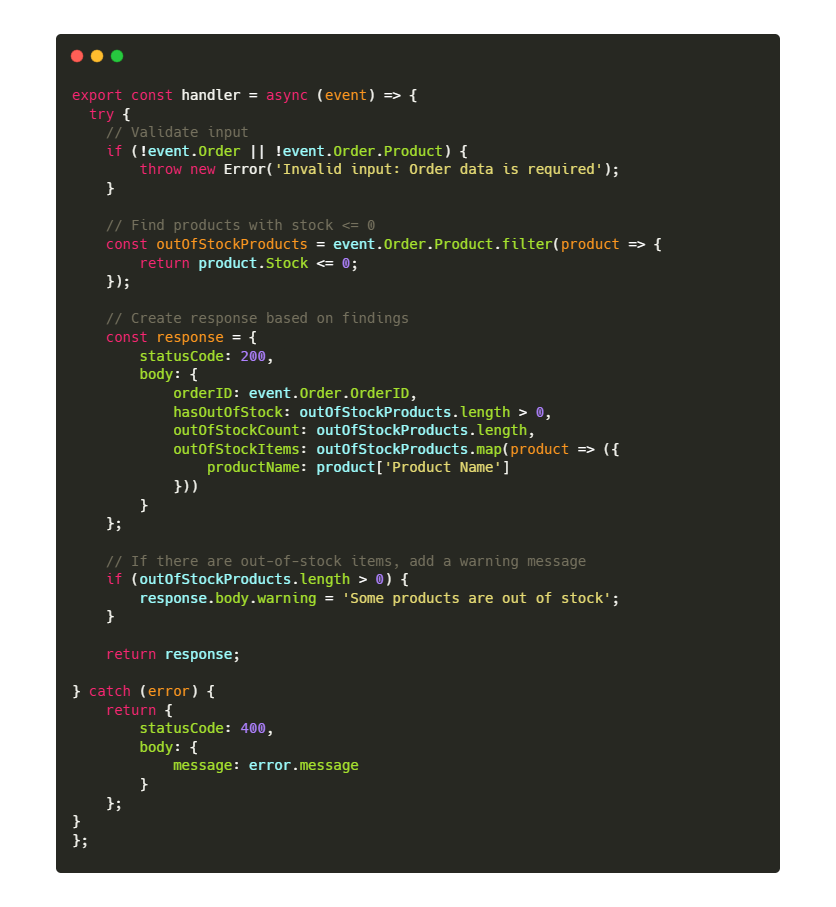The image size is (836, 907).
Task: Click the red close dot
Action: tap(77, 56)
